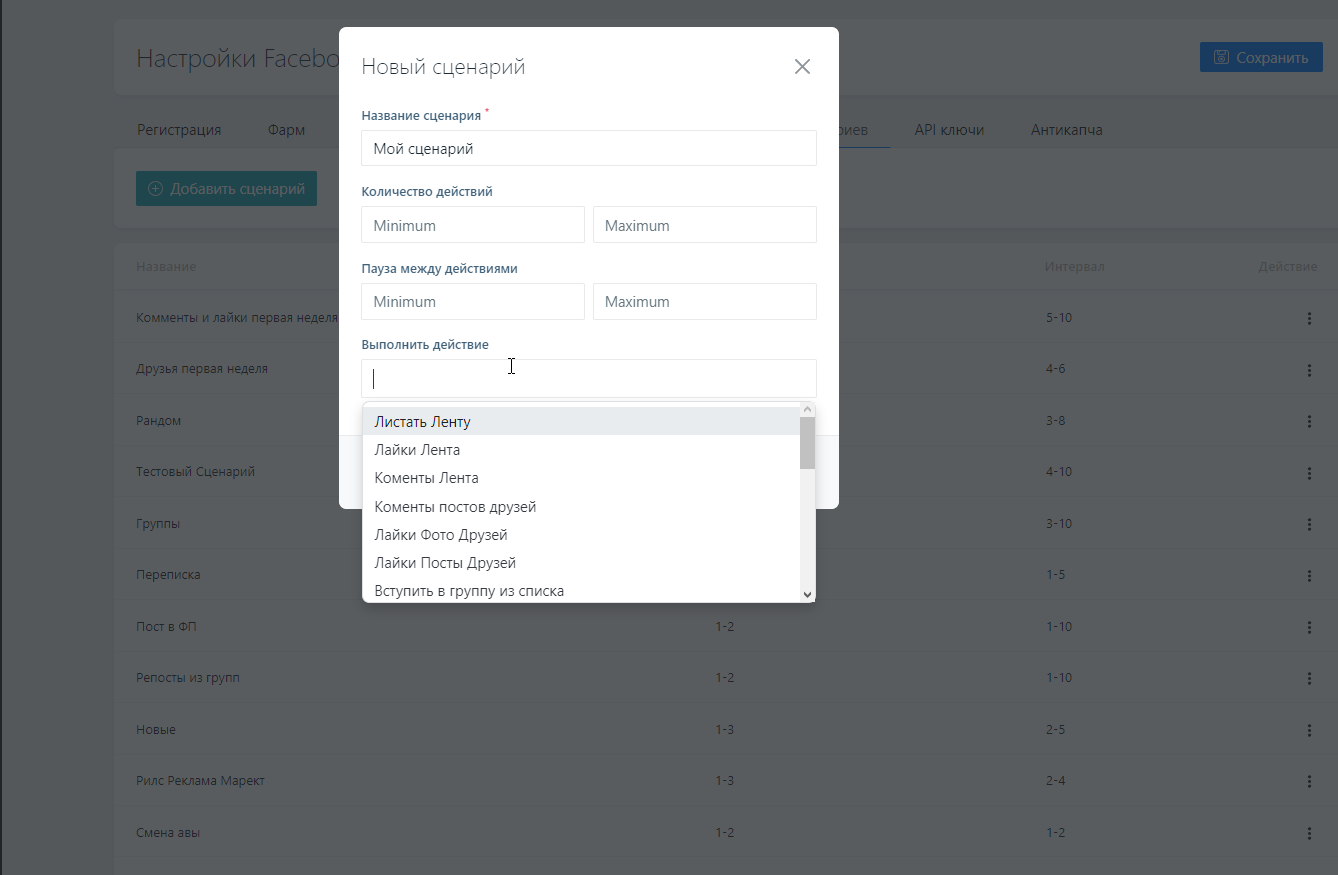The height and width of the screenshot is (875, 1338).
Task: Open the Антикапча tab
Action: 1066,130
